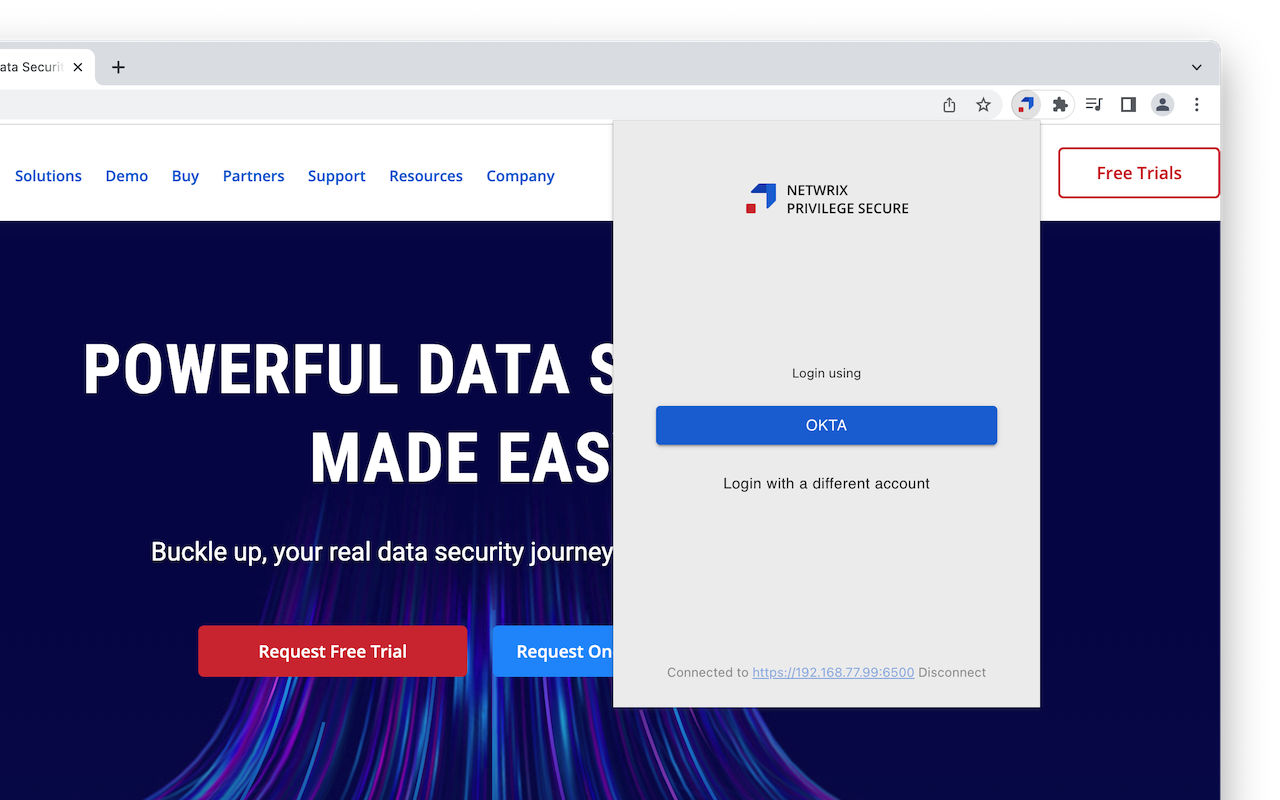Click the Free Trials button
1280x800 pixels.
(x=1138, y=172)
